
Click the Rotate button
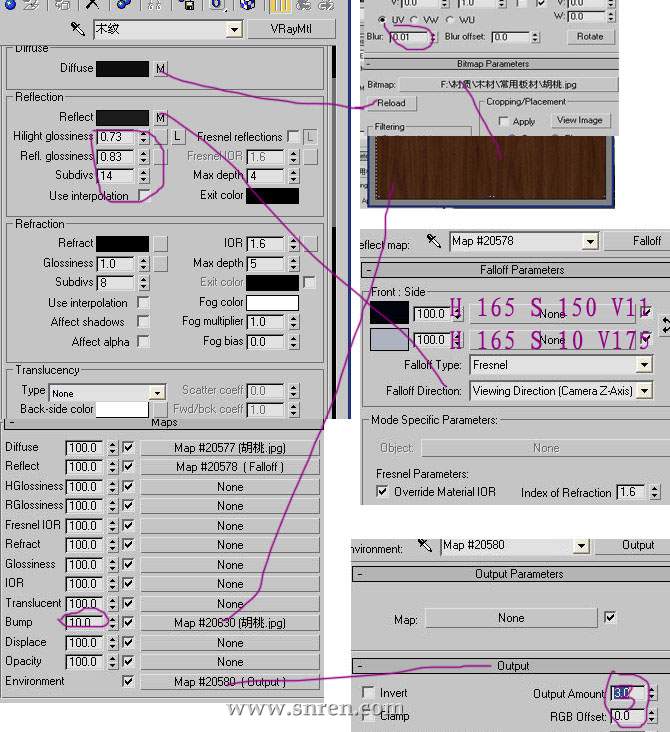tap(590, 36)
